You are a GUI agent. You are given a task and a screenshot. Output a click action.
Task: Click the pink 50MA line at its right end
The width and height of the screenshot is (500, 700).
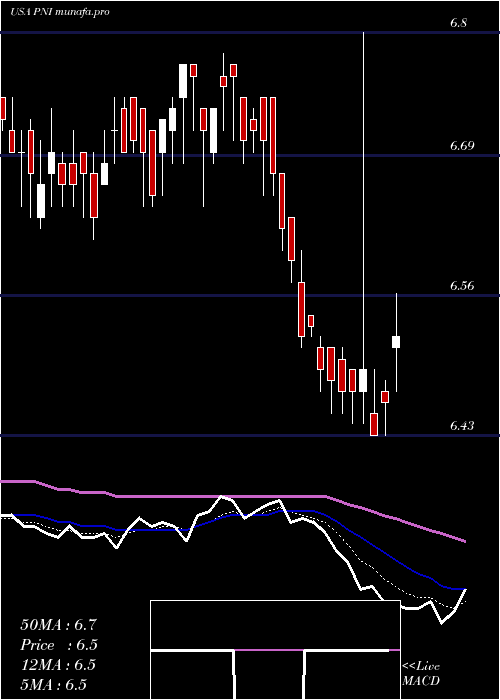coord(464,541)
